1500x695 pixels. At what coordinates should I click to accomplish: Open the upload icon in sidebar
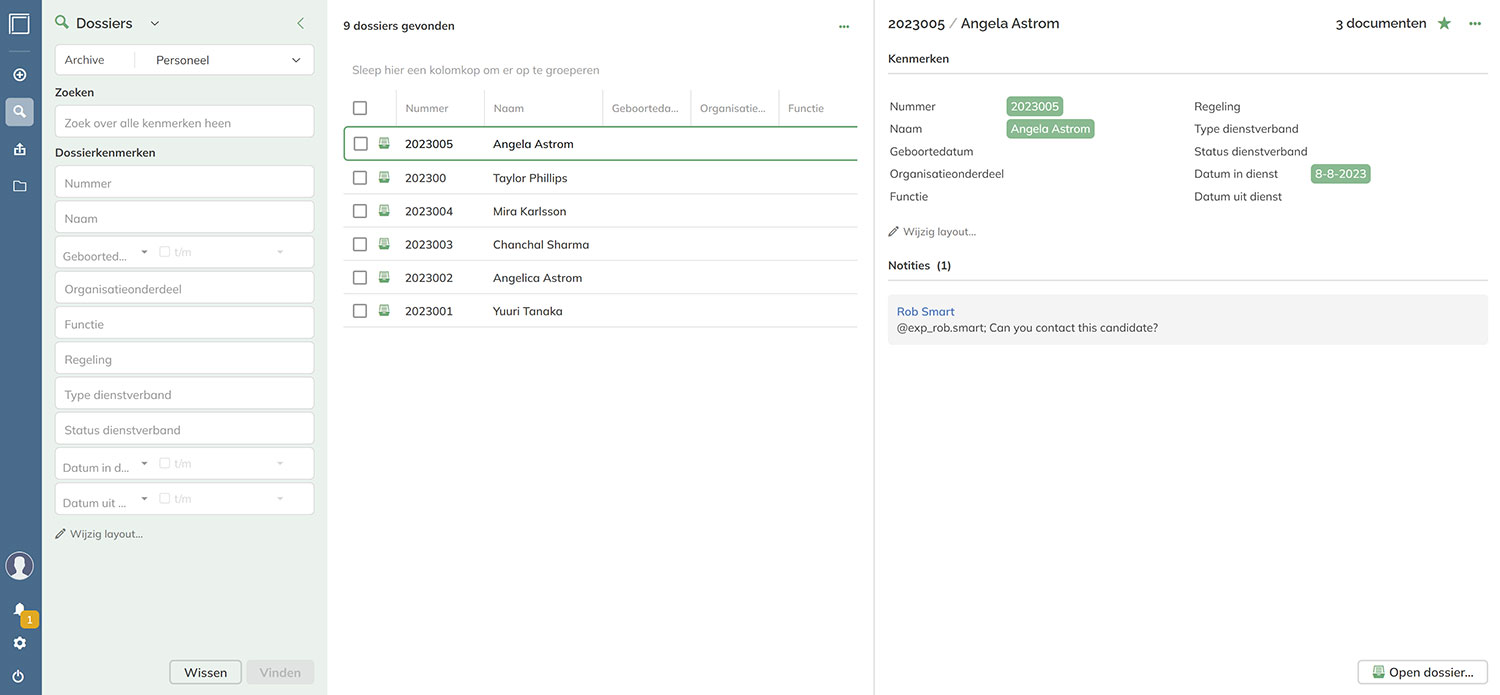coord(19,149)
